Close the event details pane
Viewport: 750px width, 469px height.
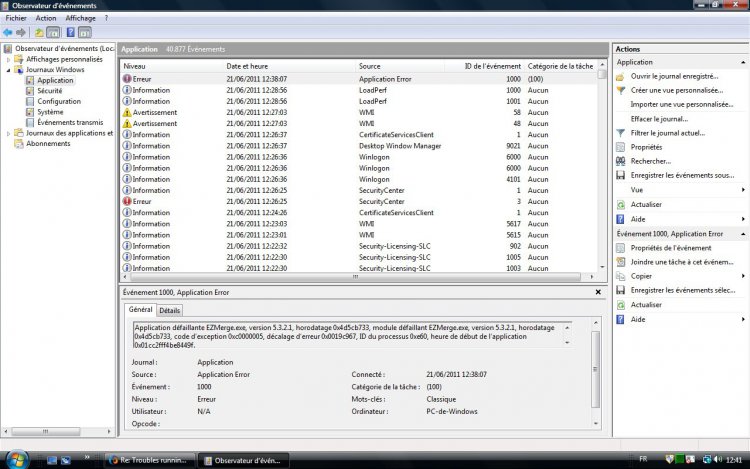(598, 292)
